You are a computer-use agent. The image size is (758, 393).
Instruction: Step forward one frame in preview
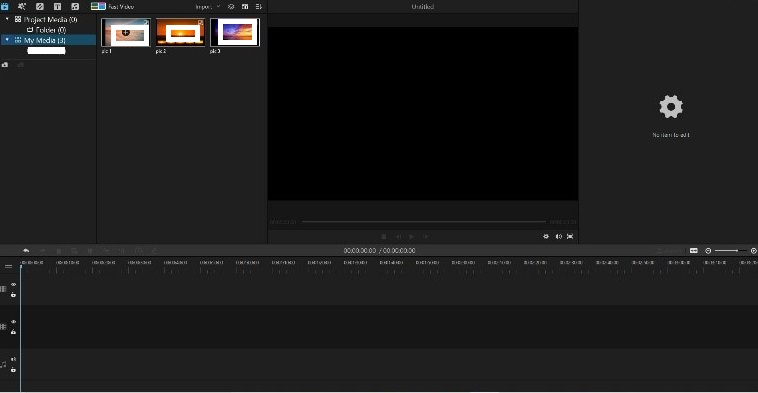click(x=425, y=236)
